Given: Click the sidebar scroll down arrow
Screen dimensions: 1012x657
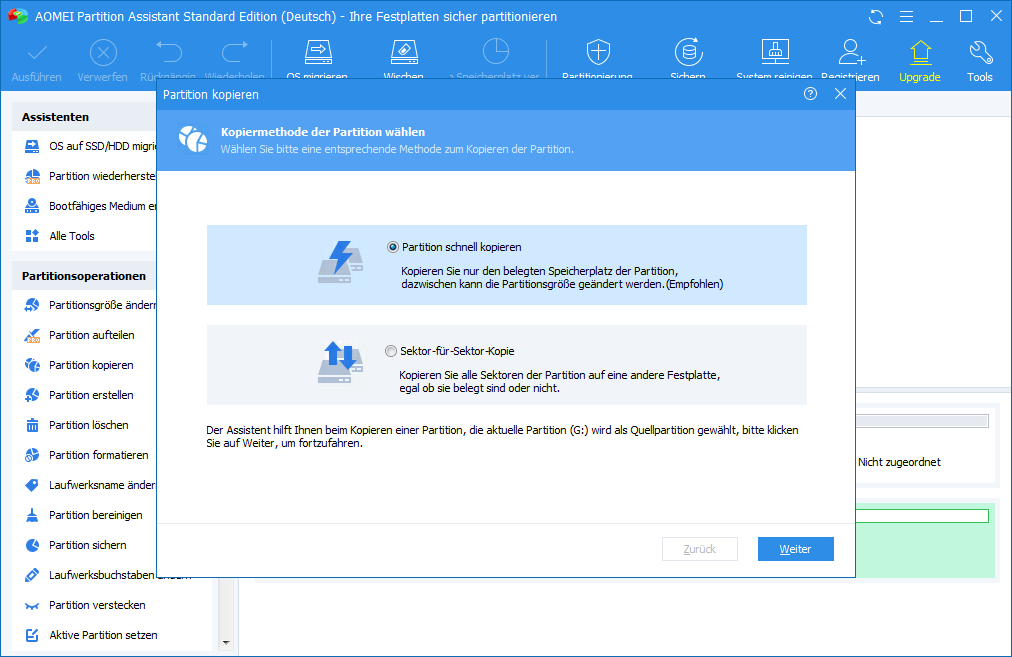Looking at the screenshot, I should tap(226, 643).
